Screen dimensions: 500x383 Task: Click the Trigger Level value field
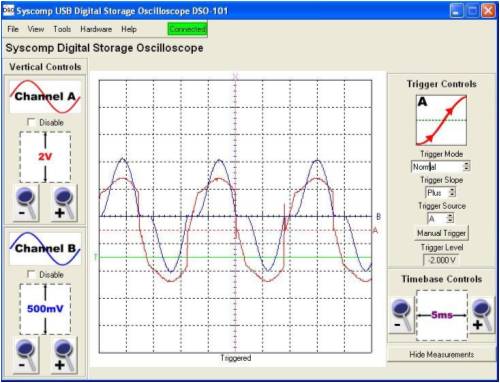click(441, 260)
